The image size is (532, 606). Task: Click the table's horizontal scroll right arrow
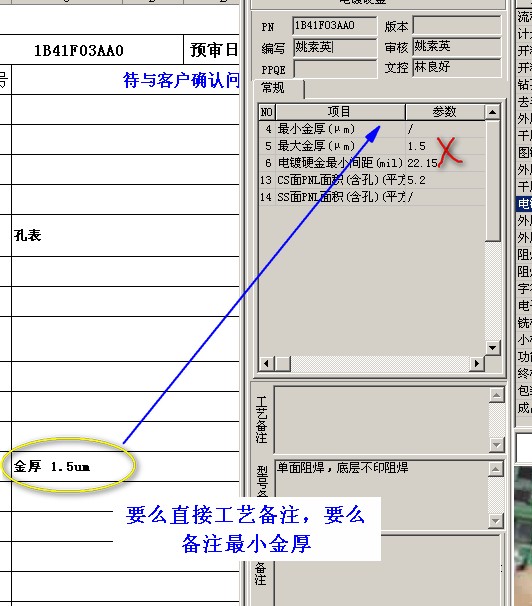click(x=477, y=364)
